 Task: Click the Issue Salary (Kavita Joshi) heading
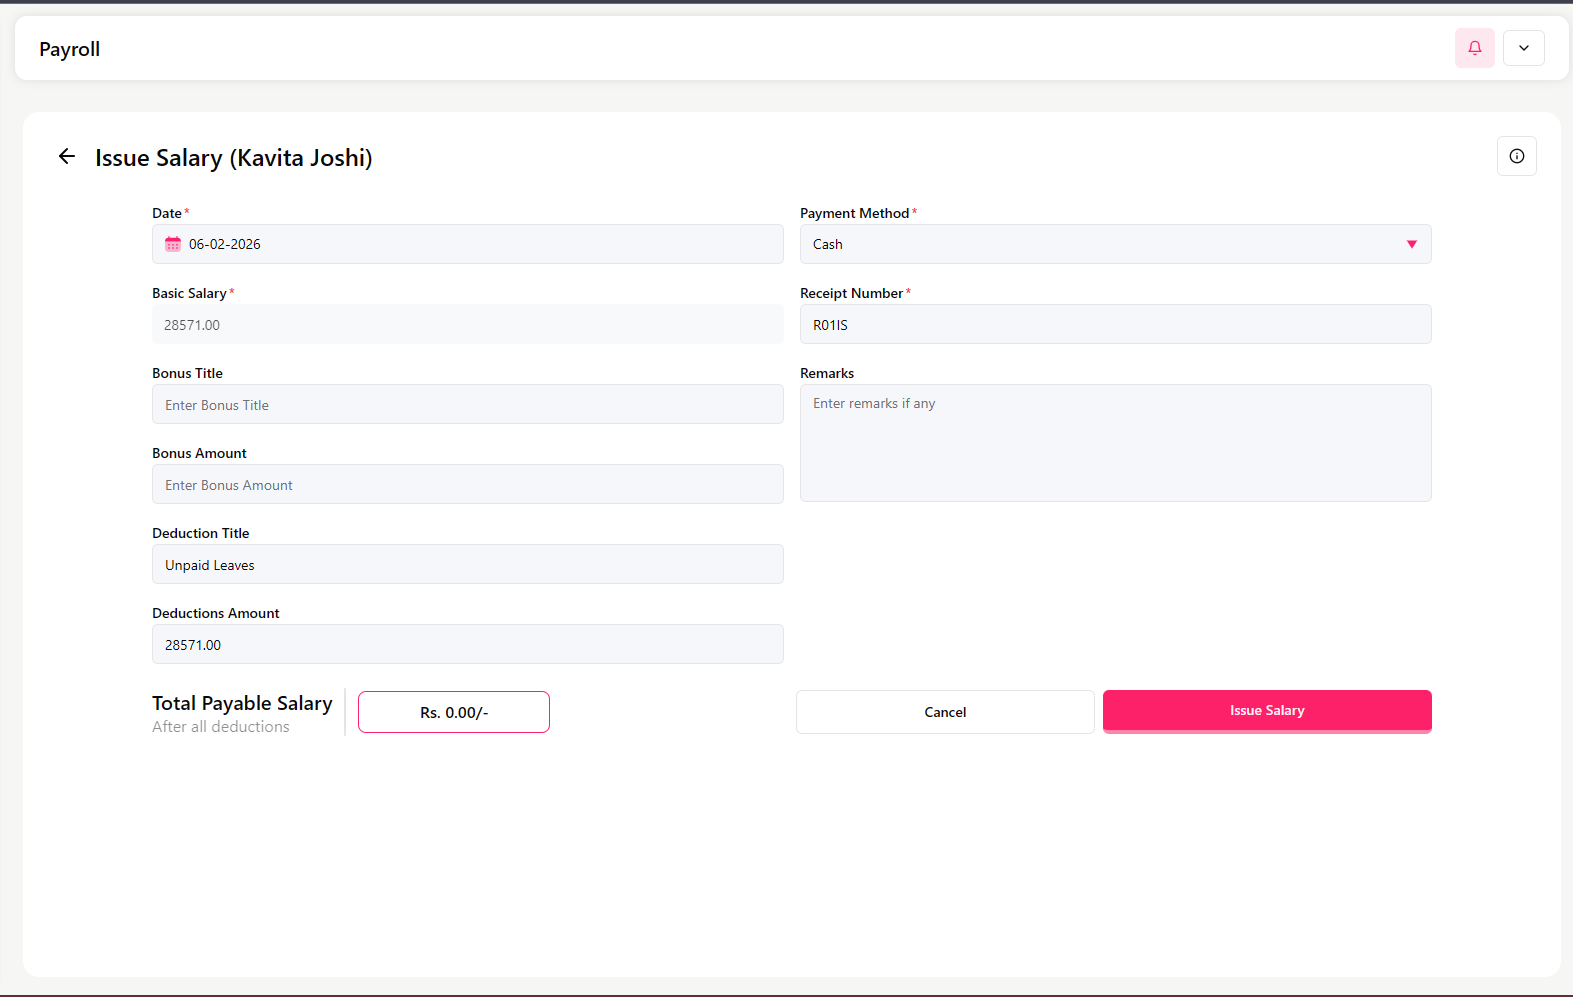(234, 158)
